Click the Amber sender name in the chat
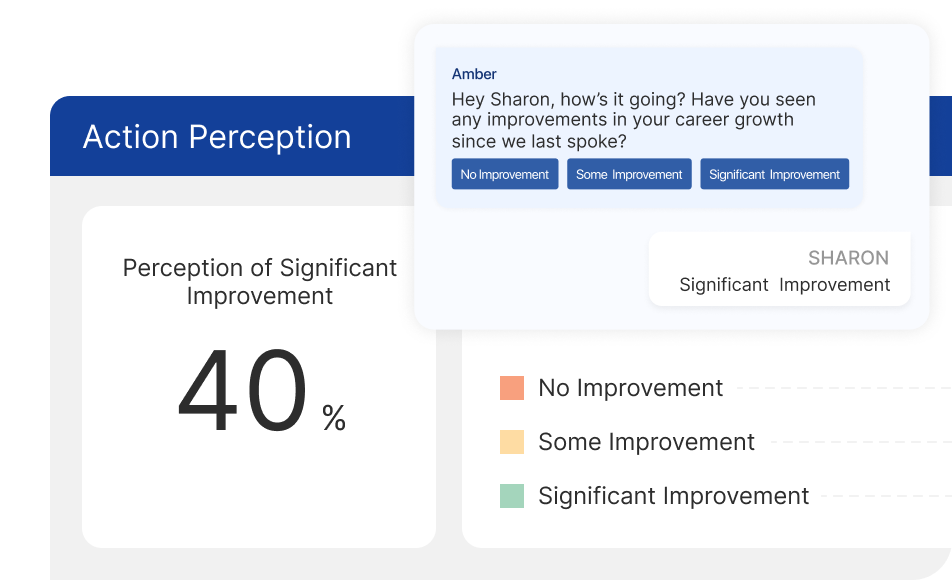The height and width of the screenshot is (580, 952). click(474, 74)
